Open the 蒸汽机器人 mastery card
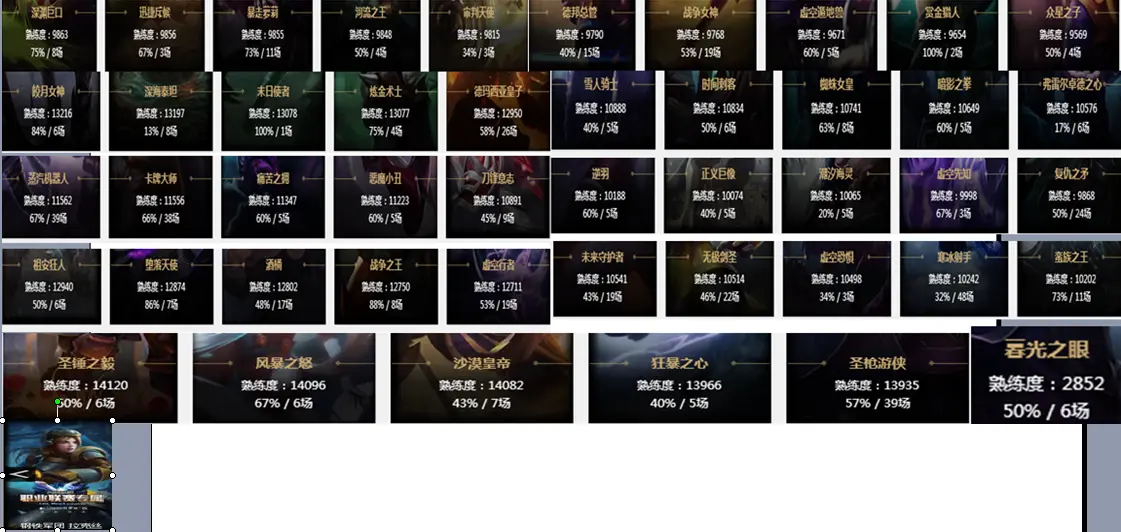This screenshot has width=1121, height=532. pos(51,197)
